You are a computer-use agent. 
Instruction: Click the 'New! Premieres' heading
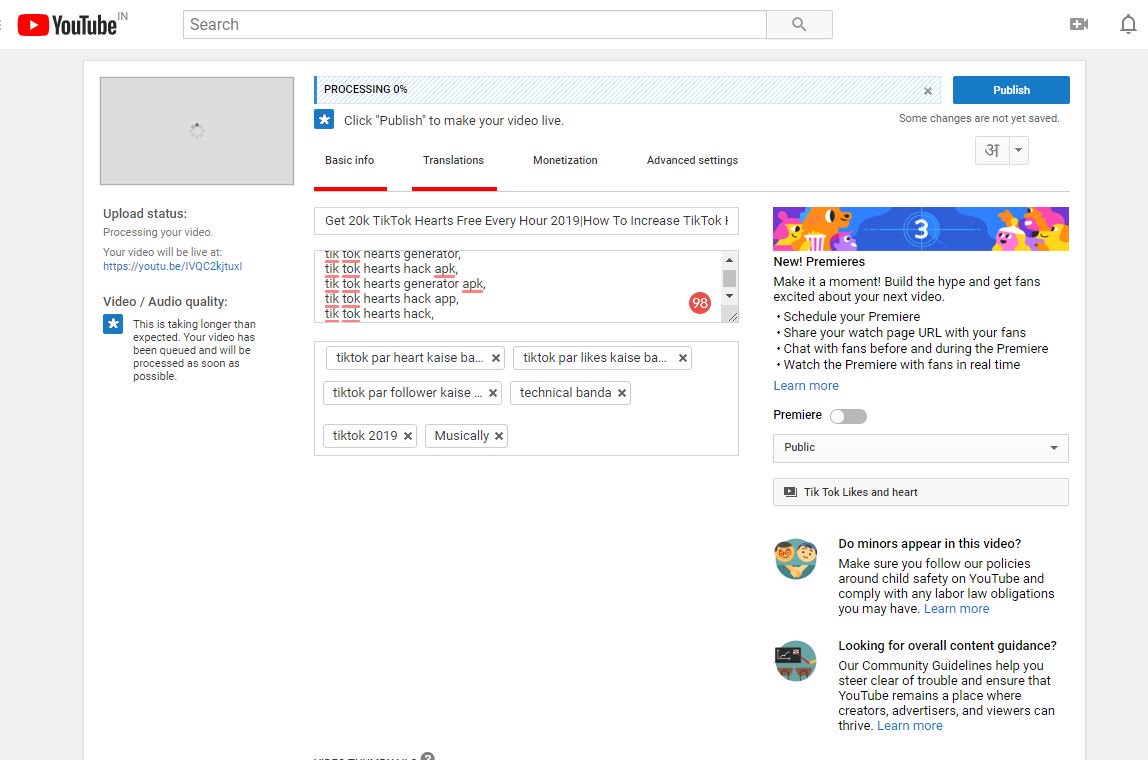(819, 262)
